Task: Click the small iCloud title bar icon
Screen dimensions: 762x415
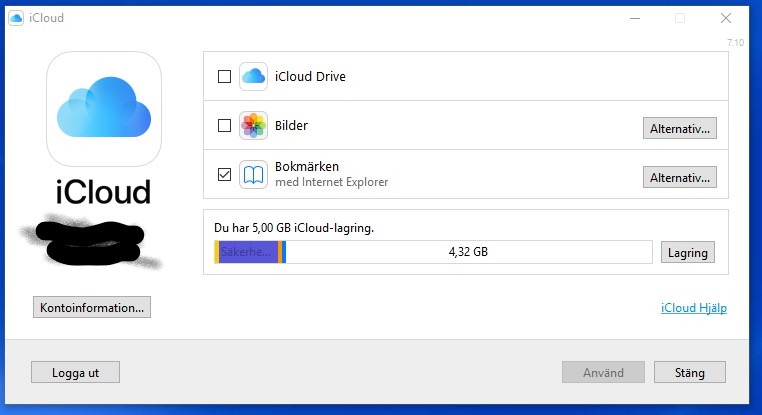Action: click(x=16, y=18)
